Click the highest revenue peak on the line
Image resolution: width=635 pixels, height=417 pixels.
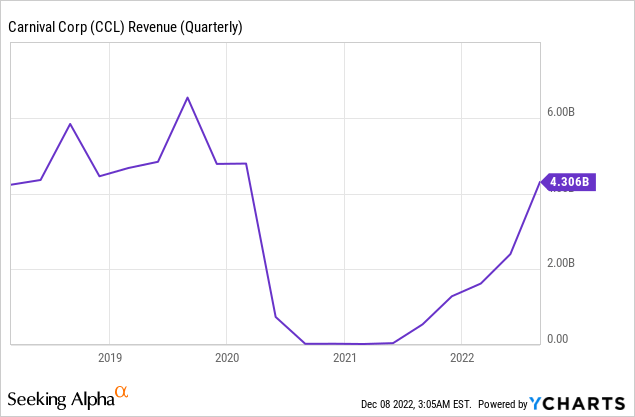187,98
